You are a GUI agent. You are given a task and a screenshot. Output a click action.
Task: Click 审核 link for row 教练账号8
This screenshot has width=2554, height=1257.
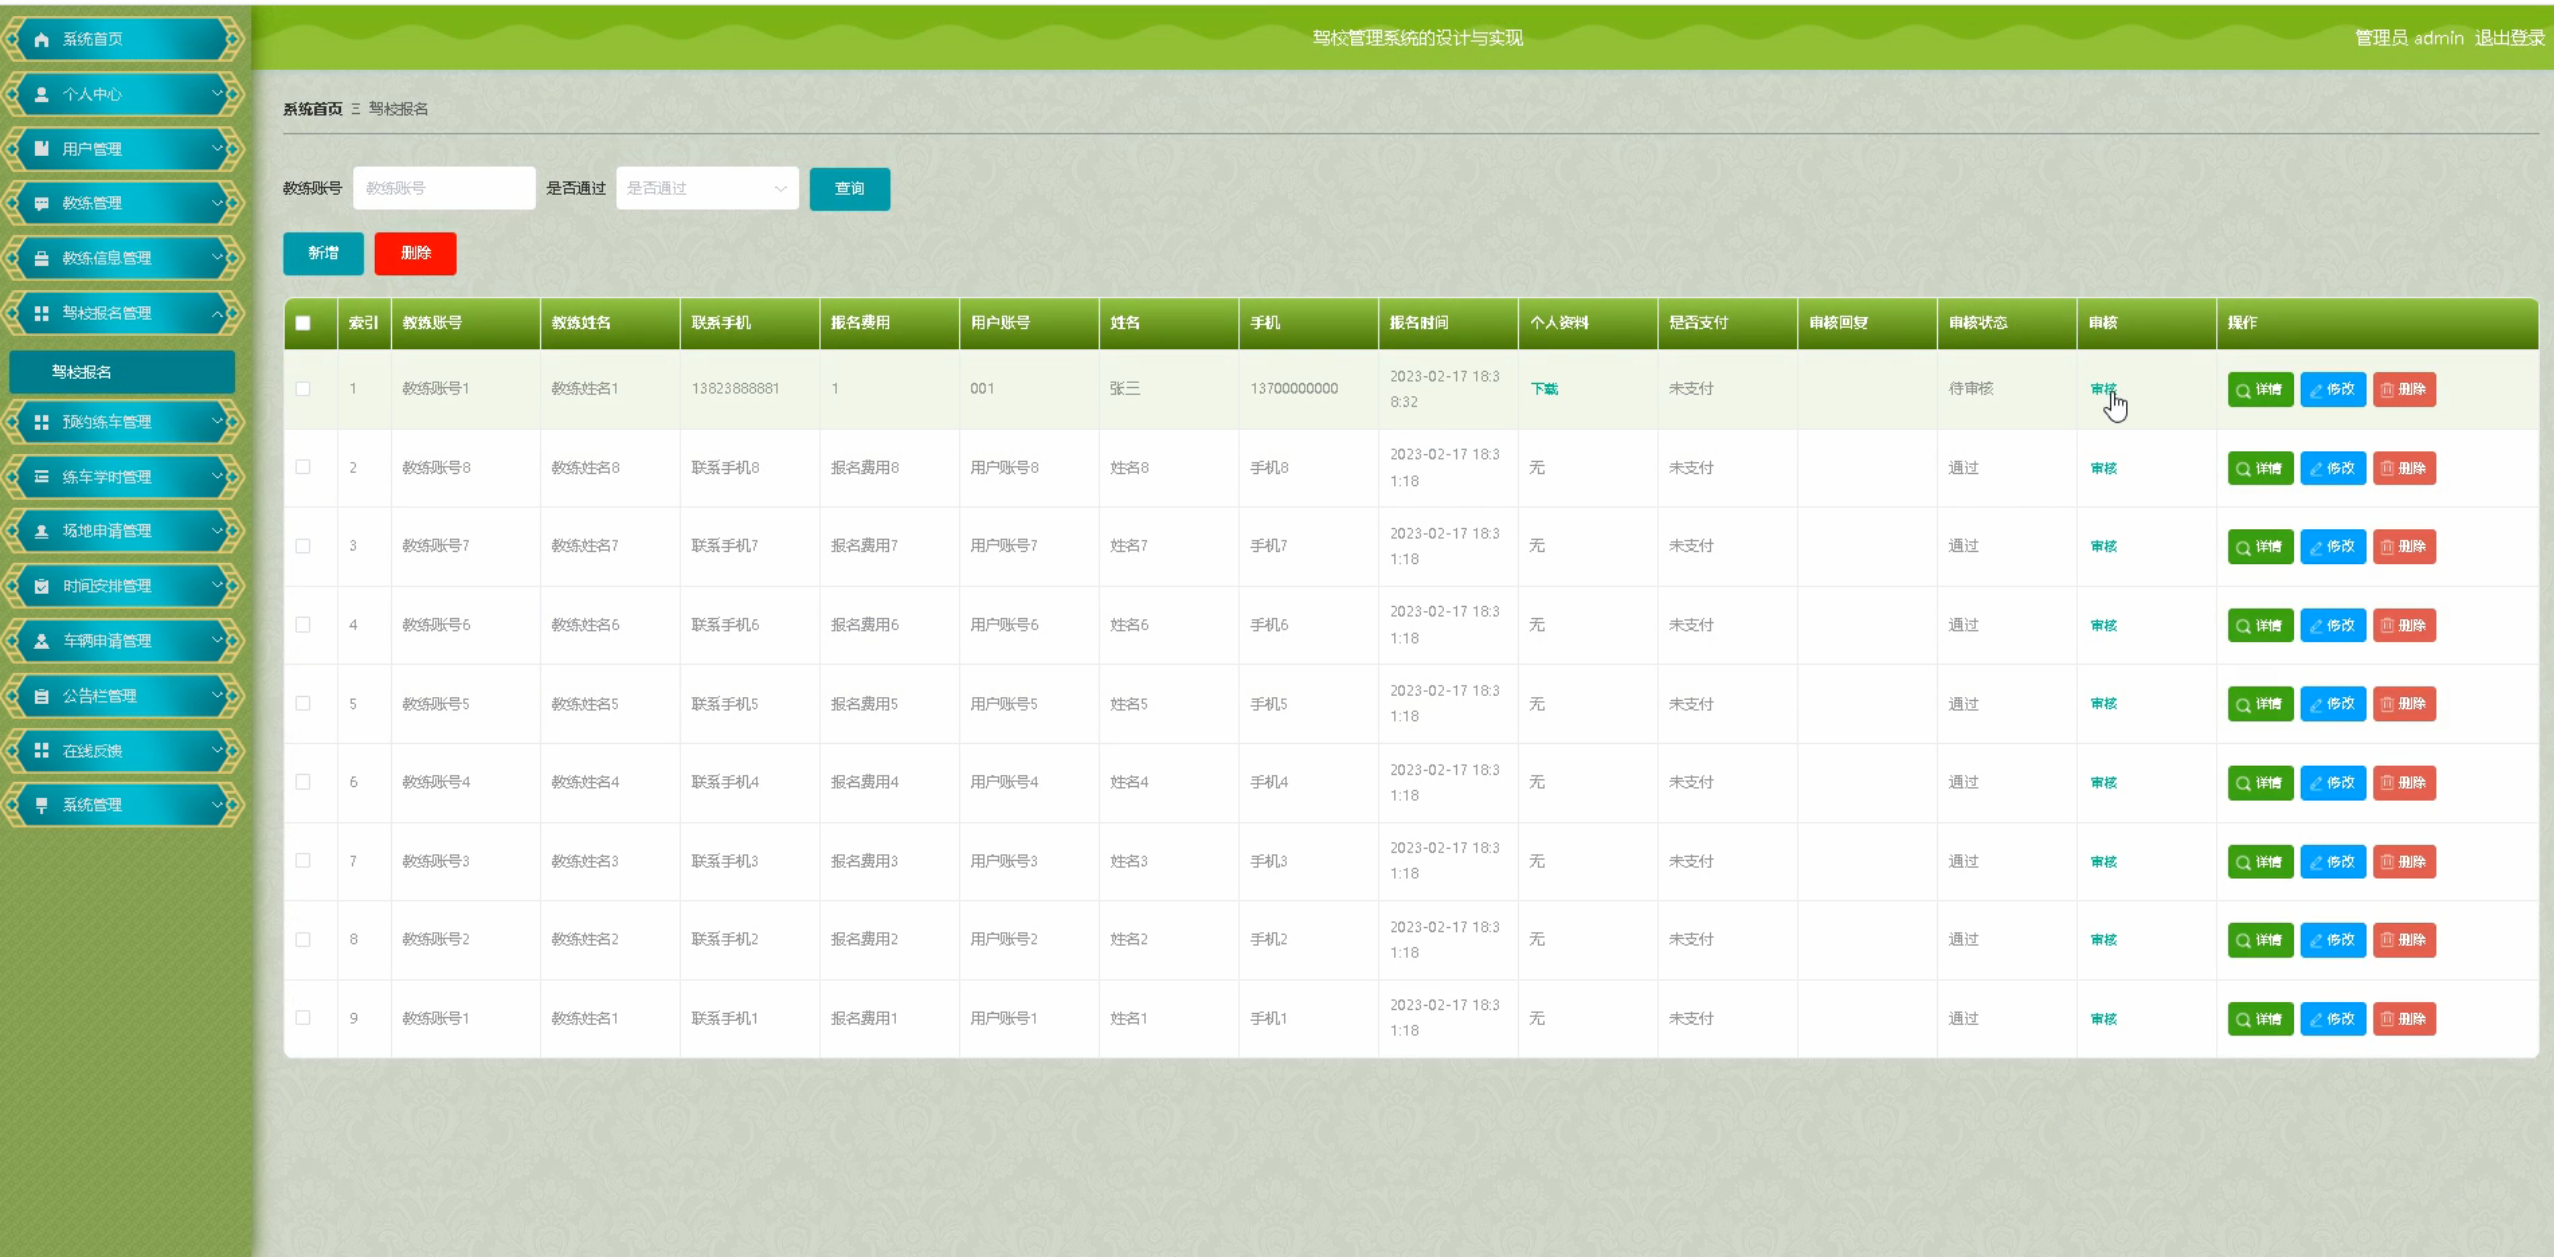[x=2103, y=468]
